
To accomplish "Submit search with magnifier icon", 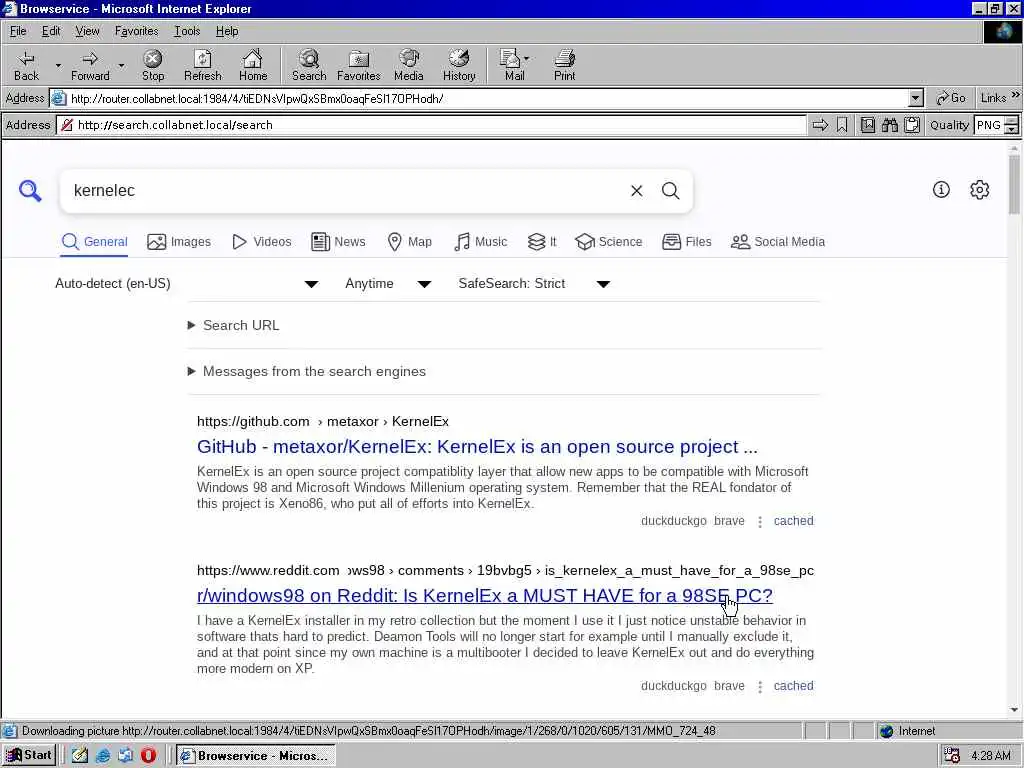I will [671, 191].
